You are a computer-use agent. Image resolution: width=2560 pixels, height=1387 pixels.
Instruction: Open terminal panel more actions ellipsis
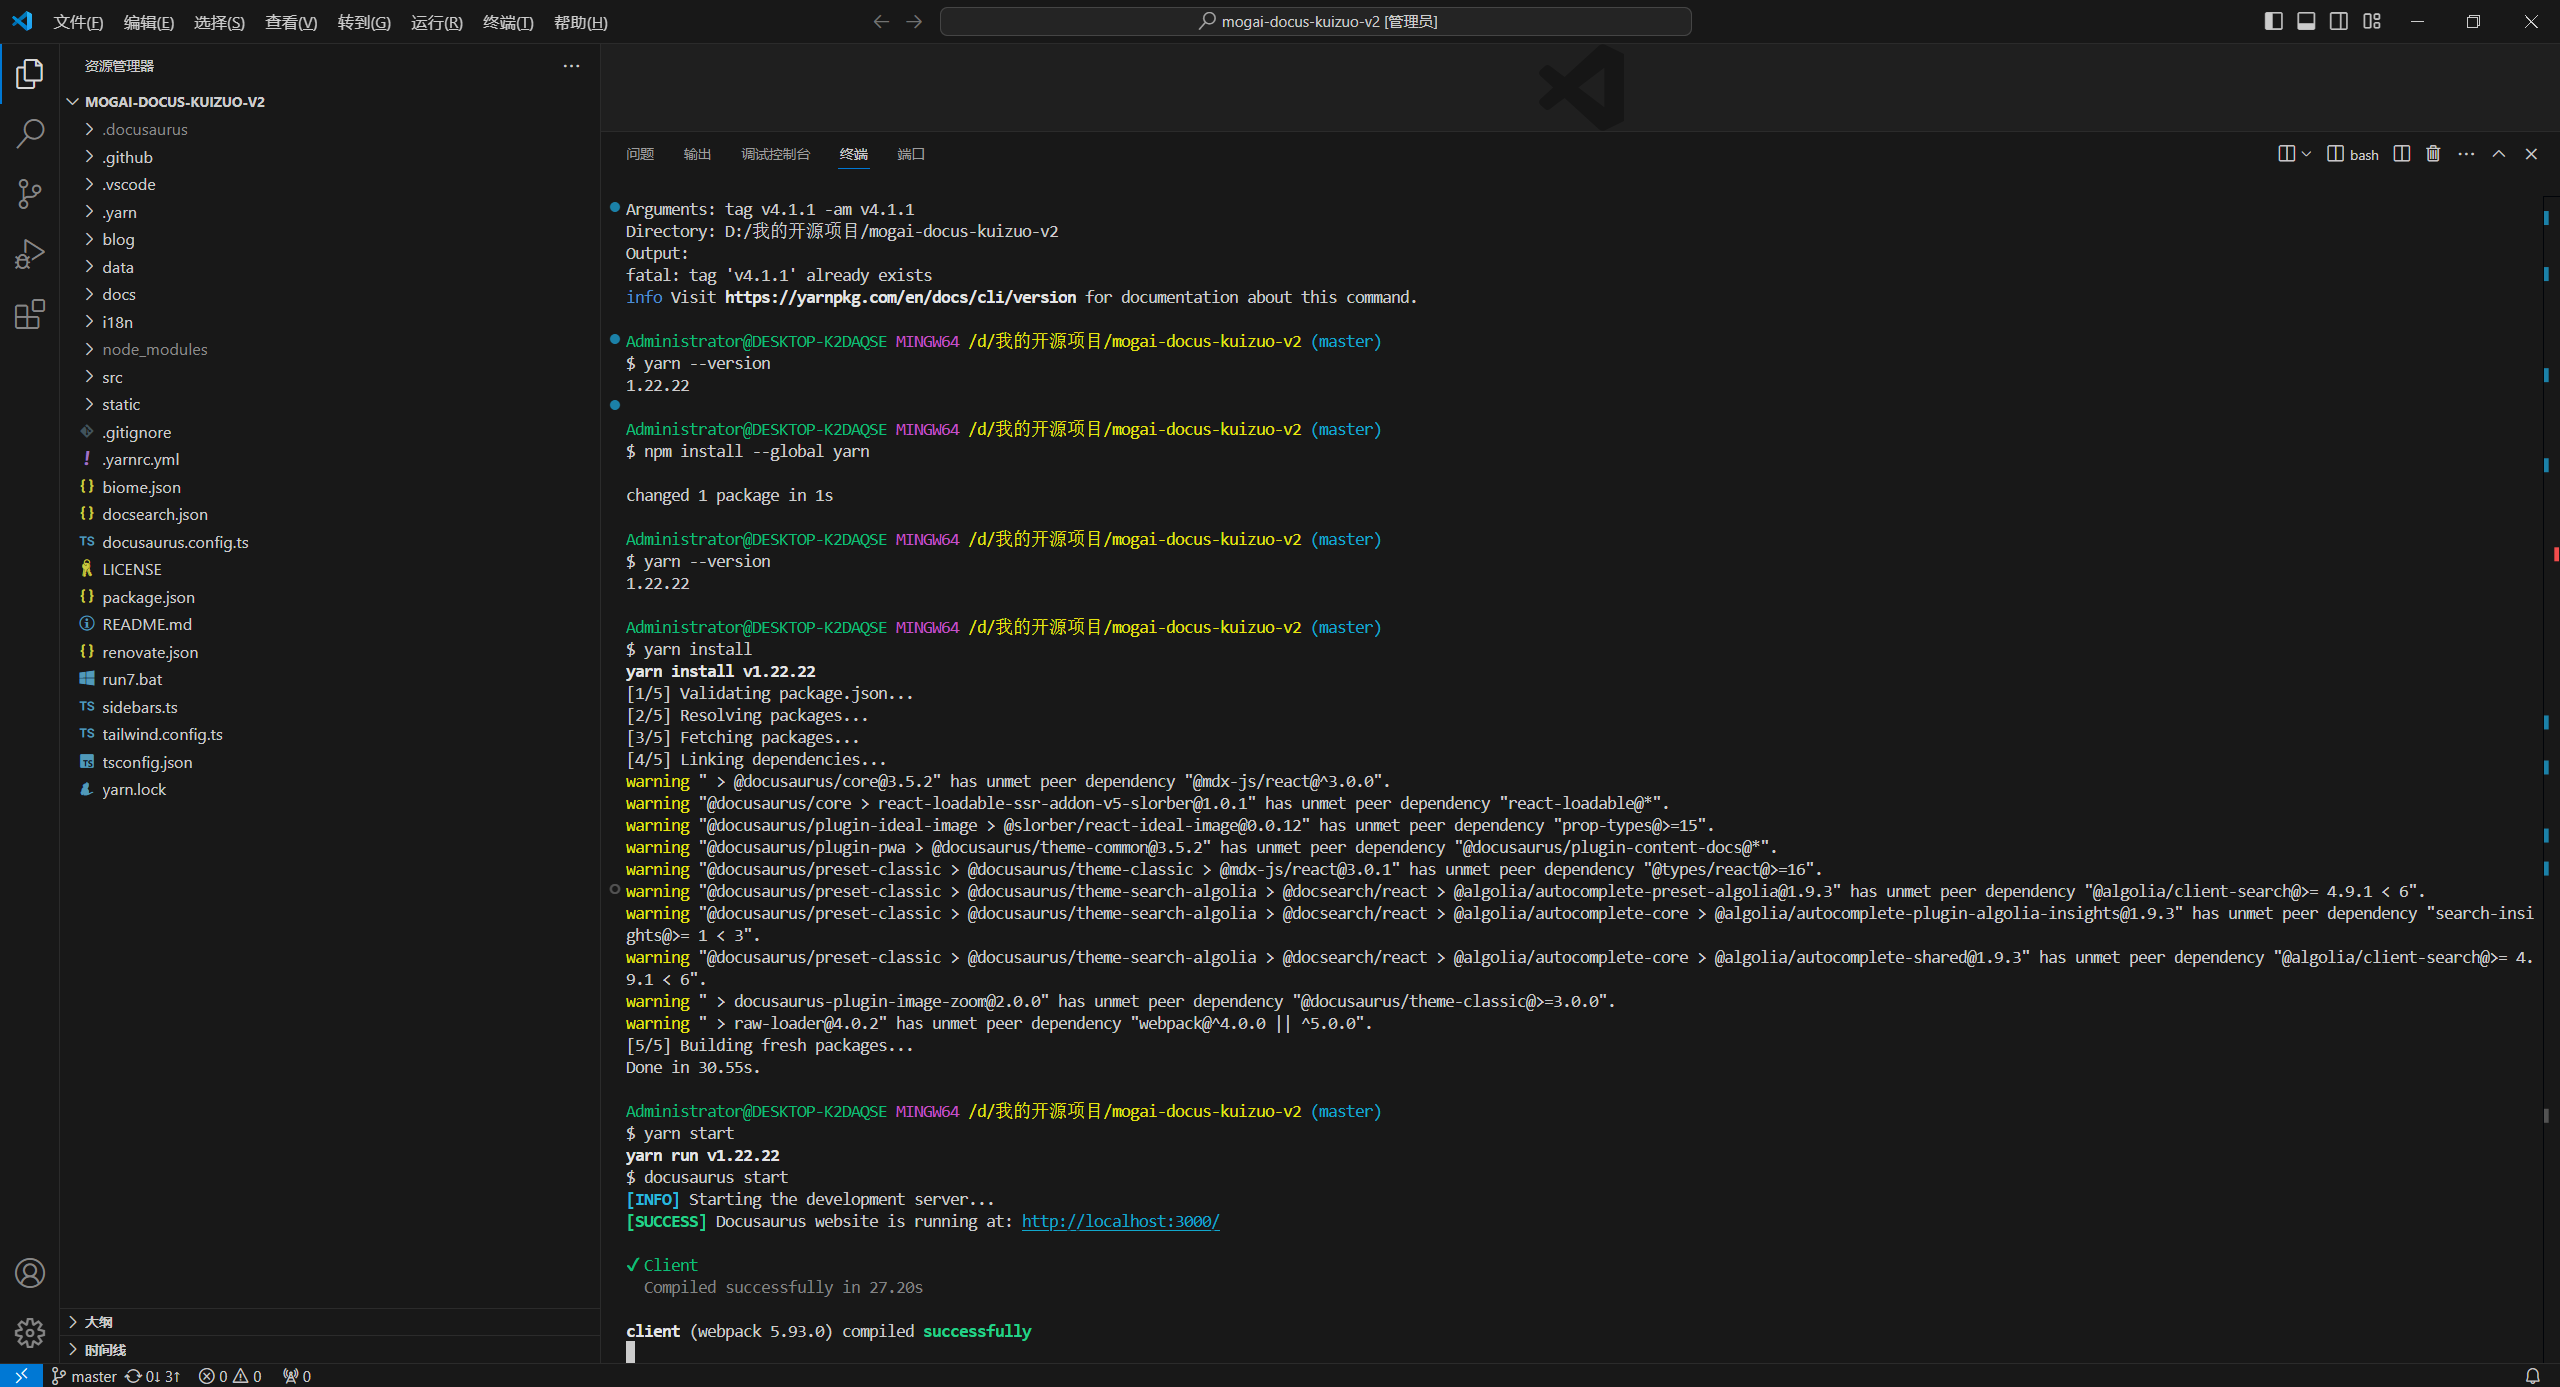(x=2467, y=153)
